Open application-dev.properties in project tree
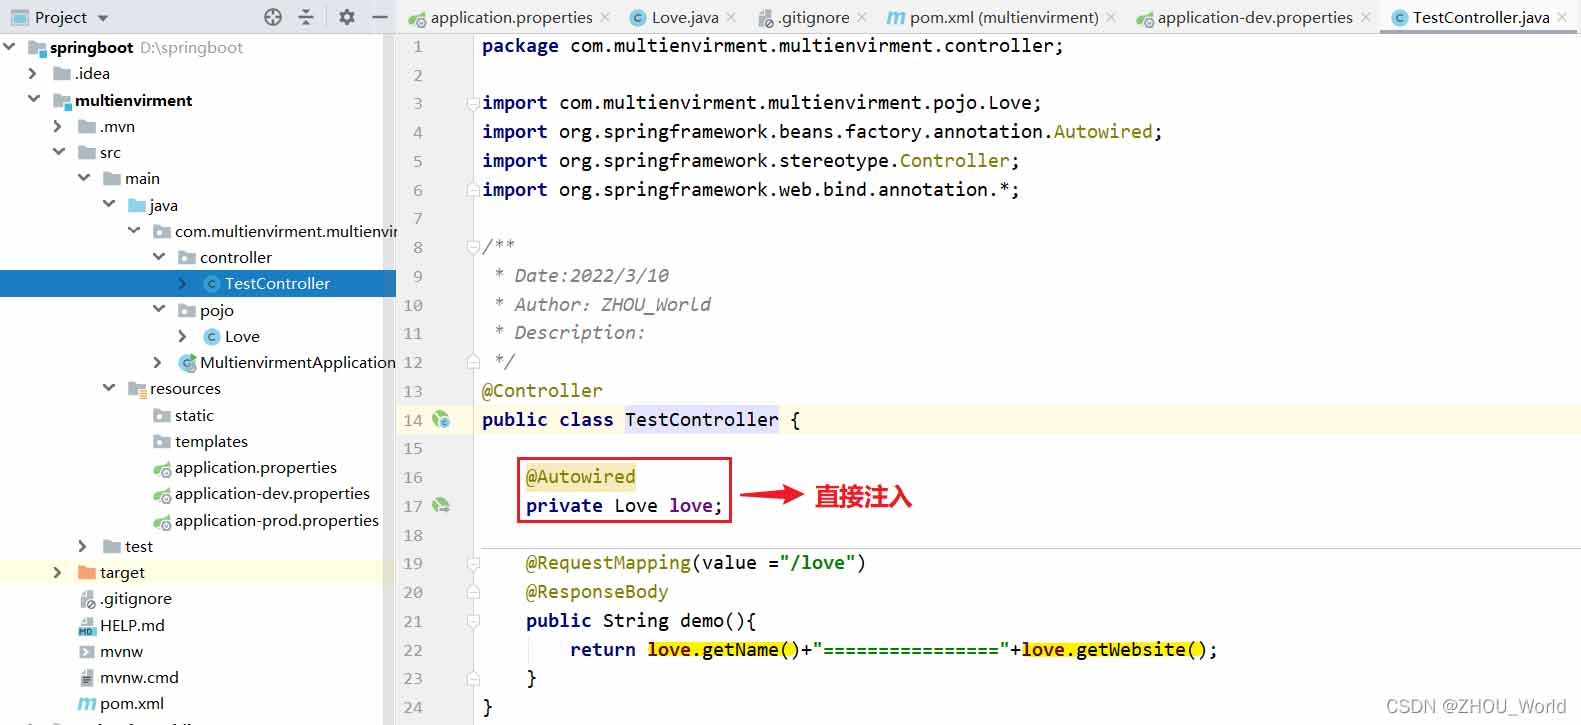The image size is (1581, 725). [272, 493]
